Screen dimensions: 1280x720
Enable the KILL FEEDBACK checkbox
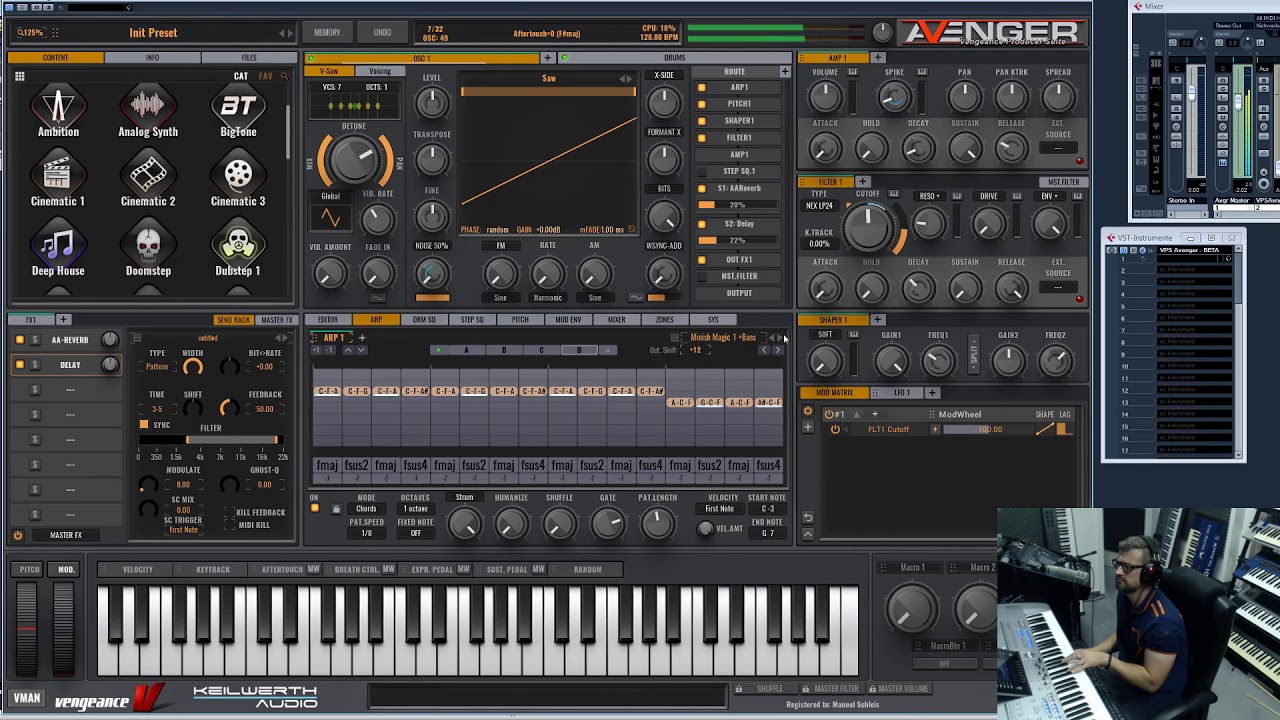pos(230,512)
